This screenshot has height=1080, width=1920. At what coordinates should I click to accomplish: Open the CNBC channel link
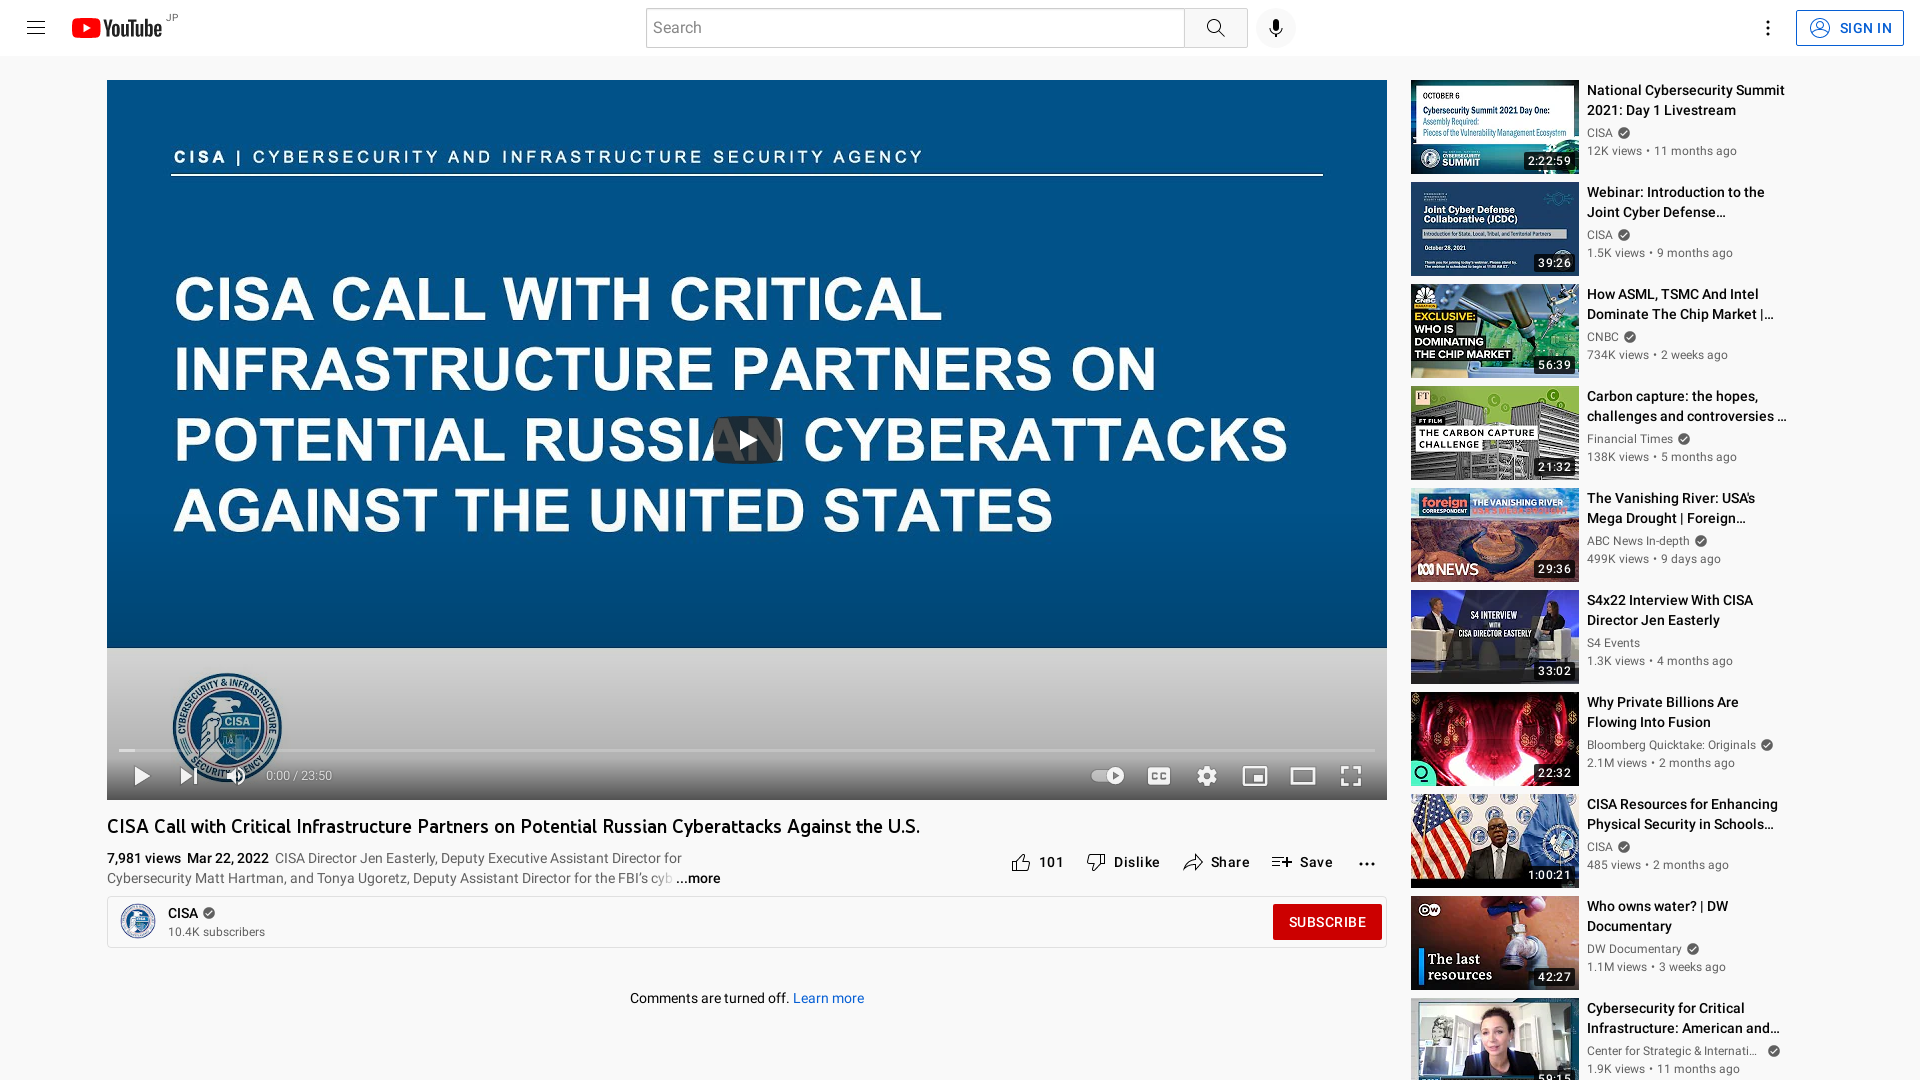coord(1603,338)
